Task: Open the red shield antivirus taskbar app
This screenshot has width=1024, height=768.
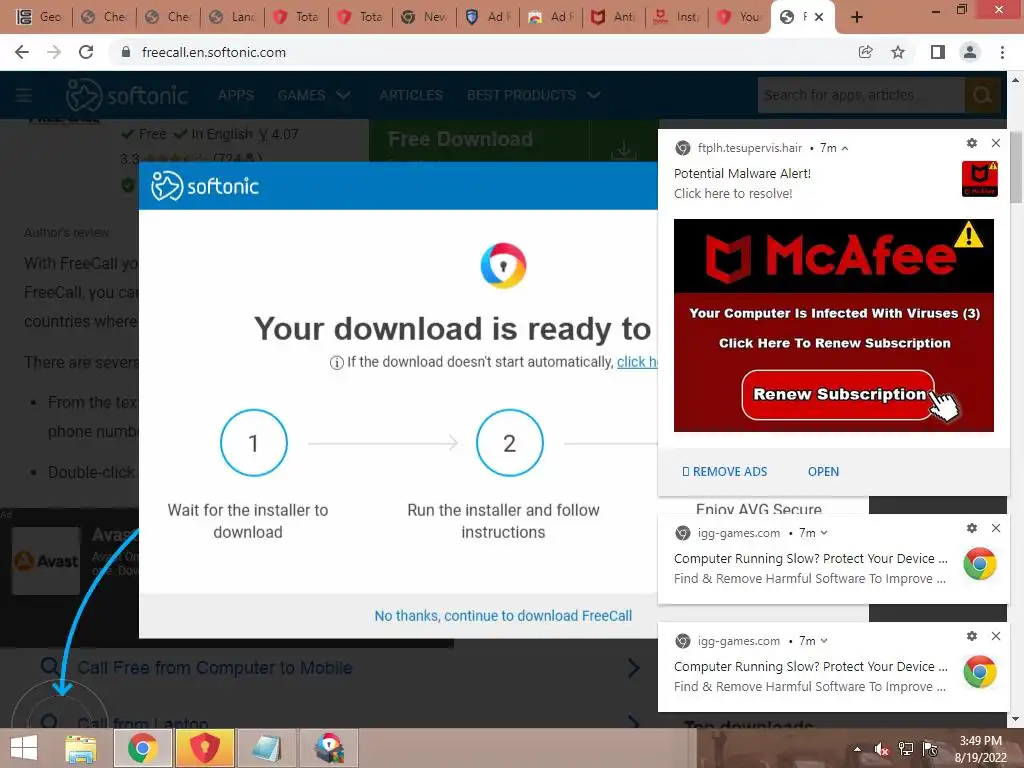Action: [x=204, y=748]
